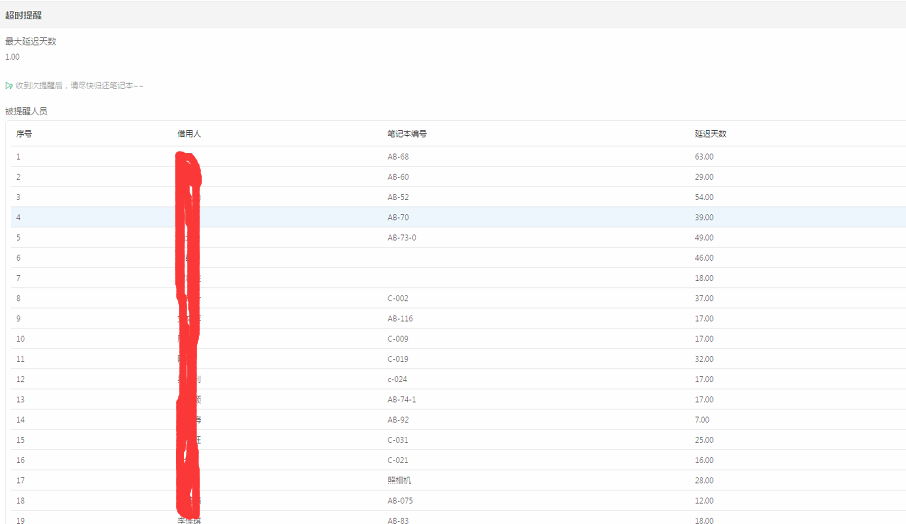
Task: Click the 17.00 delay value in AB-116 row
Action: pyautogui.click(x=704, y=318)
